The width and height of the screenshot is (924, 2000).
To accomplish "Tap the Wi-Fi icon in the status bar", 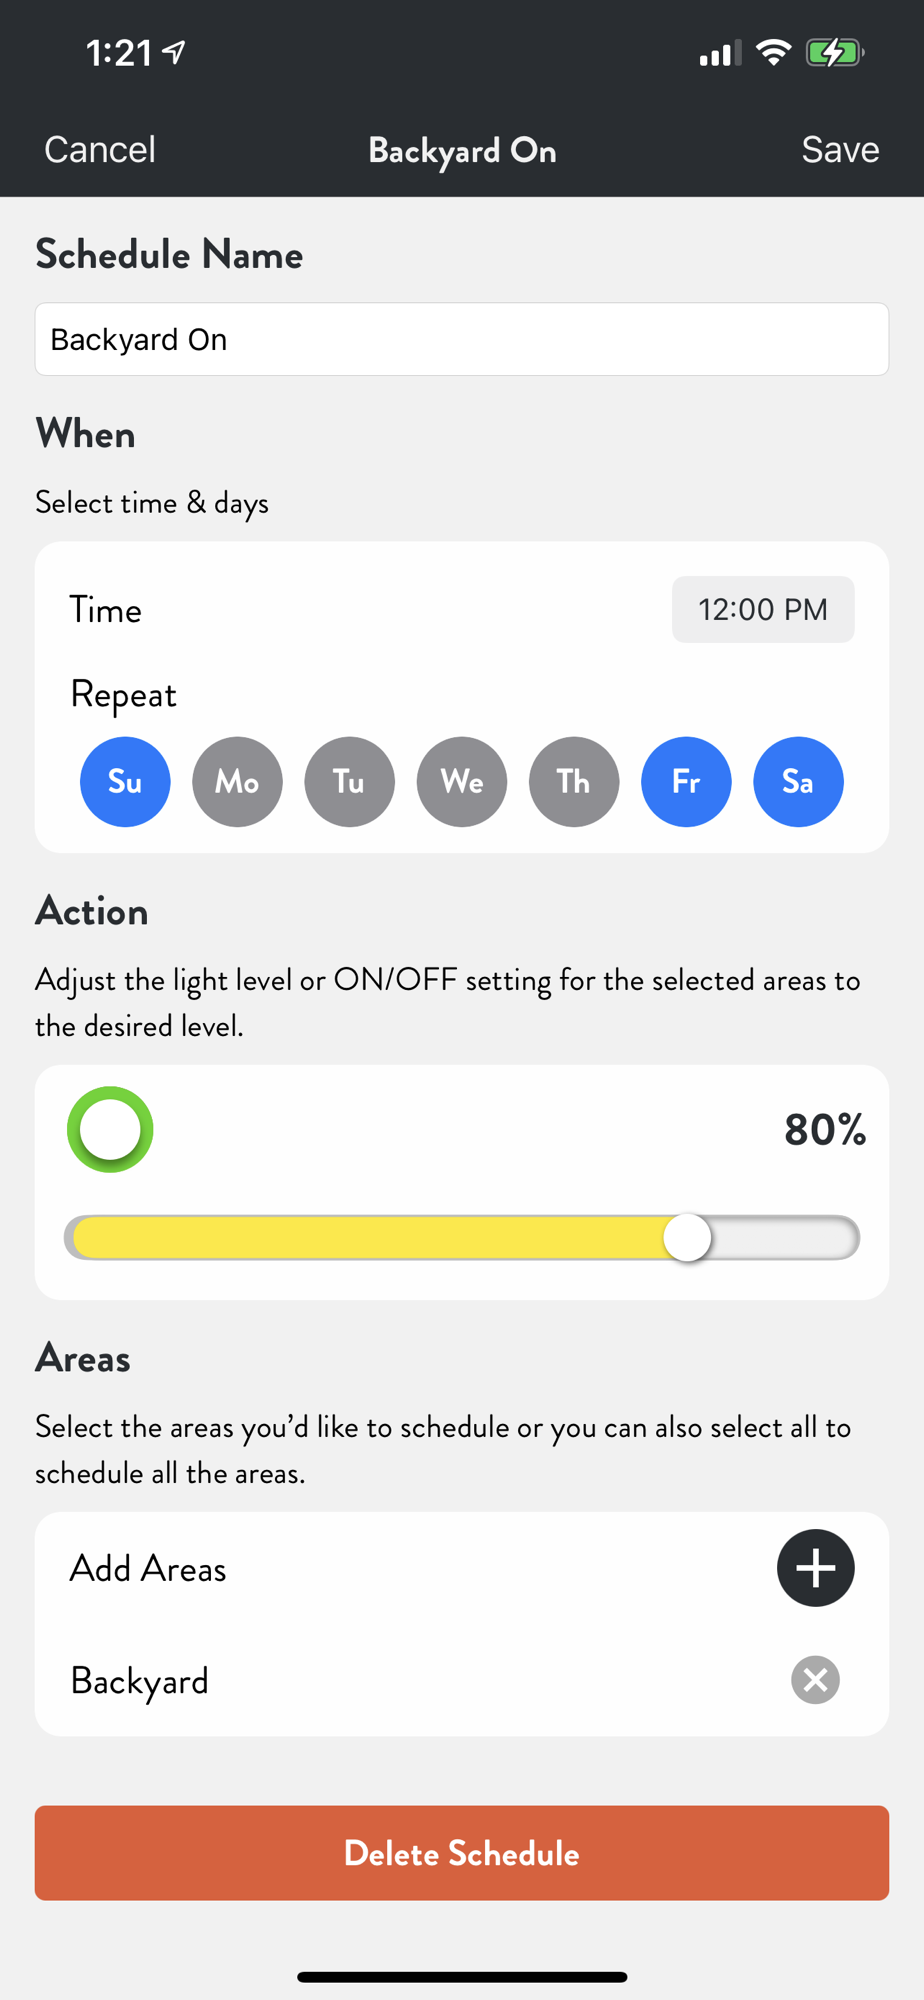I will pyautogui.click(x=773, y=52).
